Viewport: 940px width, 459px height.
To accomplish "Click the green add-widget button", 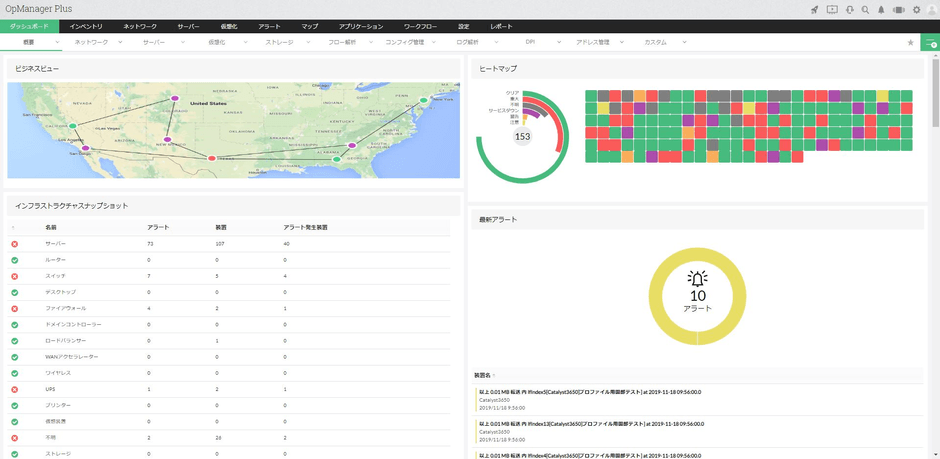I will point(930,43).
